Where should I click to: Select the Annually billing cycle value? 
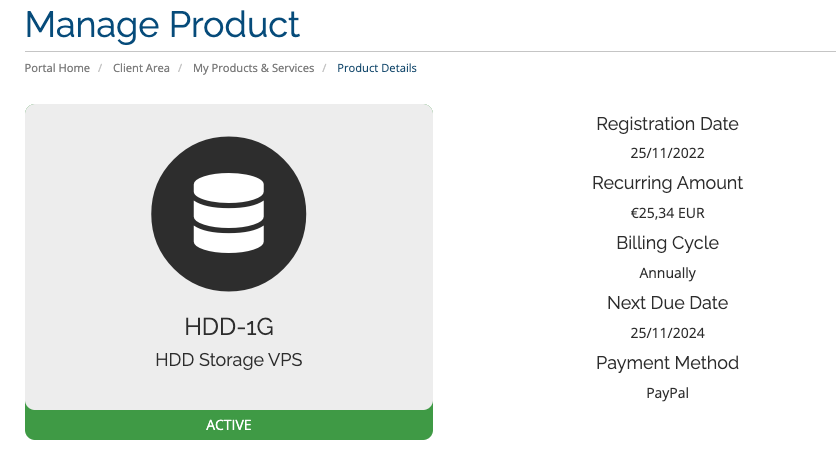(667, 273)
